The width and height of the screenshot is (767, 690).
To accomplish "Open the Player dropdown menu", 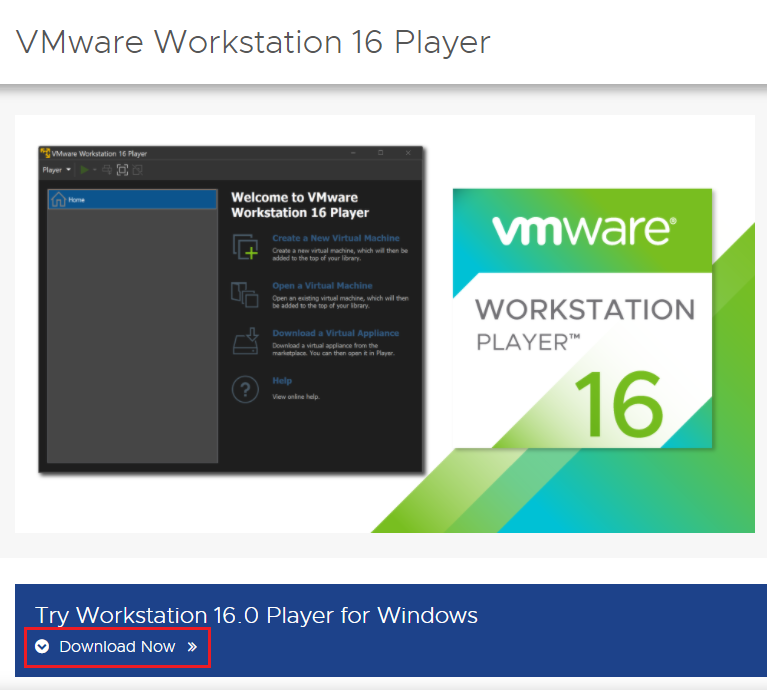I will tap(56, 170).
